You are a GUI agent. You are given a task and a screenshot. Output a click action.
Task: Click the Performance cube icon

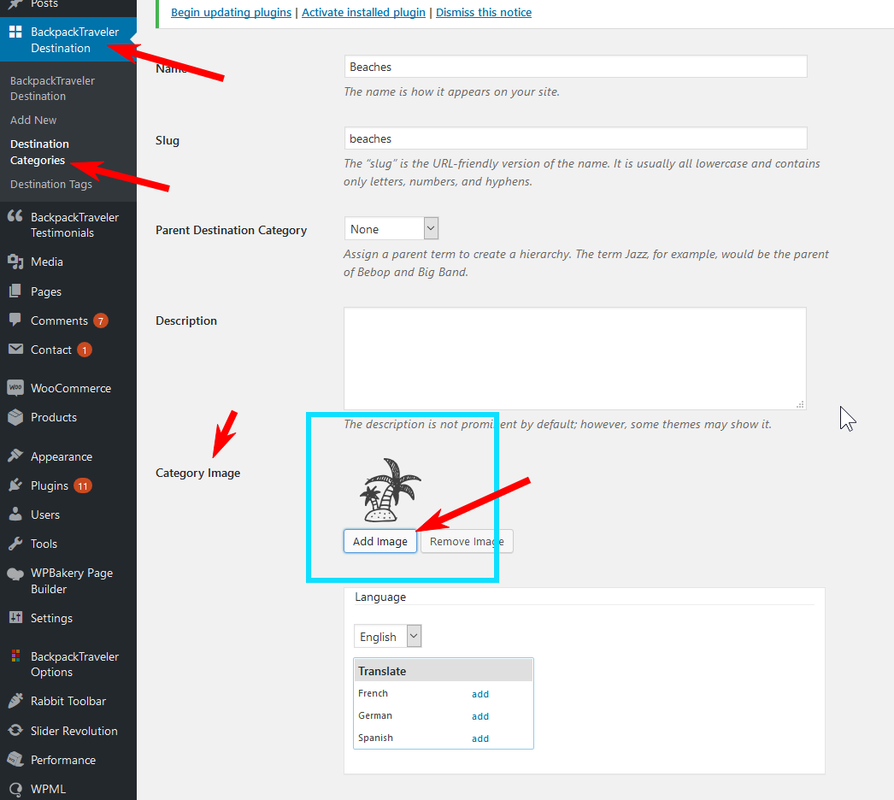15,760
